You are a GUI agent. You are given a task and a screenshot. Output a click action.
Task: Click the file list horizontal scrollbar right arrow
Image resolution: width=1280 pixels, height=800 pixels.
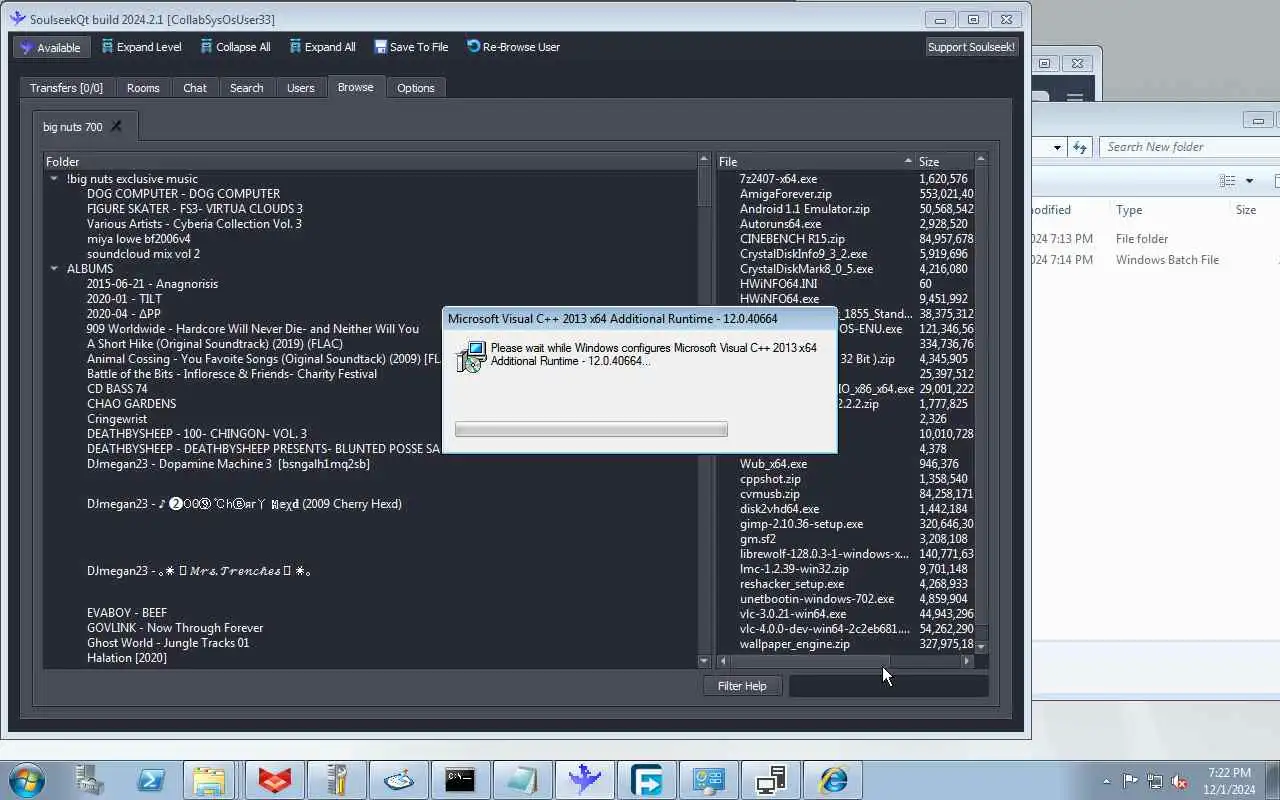[967, 661]
